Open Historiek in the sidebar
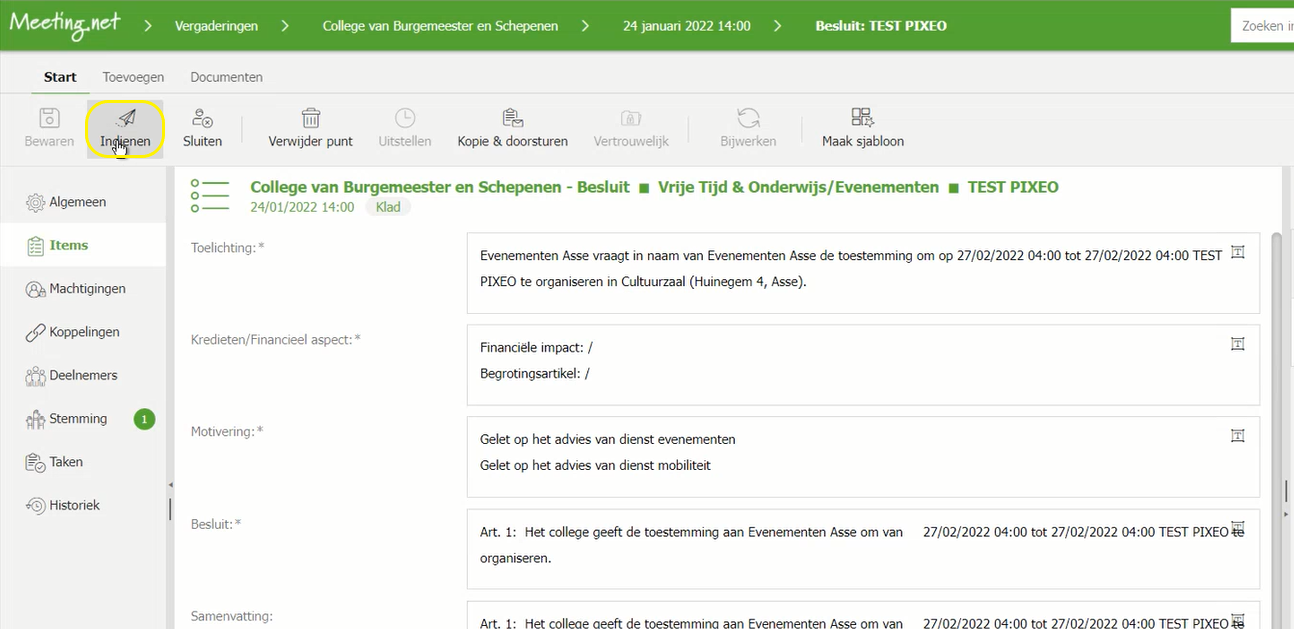 pos(74,506)
